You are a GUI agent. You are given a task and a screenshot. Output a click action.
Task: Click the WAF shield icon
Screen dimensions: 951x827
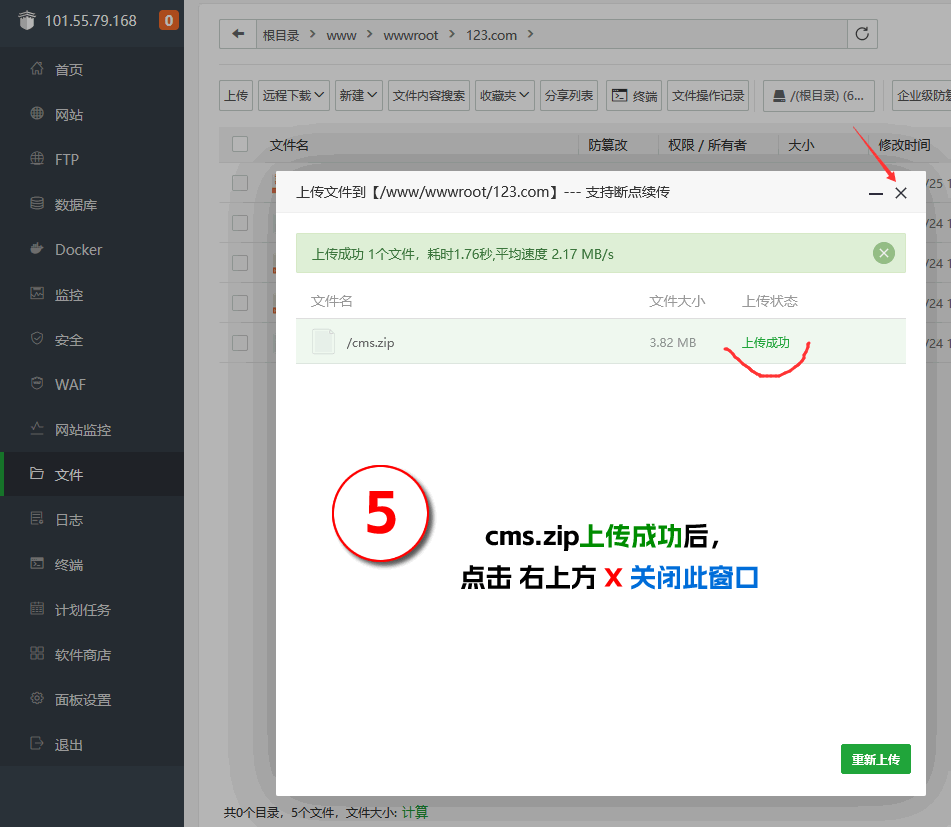[x=37, y=384]
